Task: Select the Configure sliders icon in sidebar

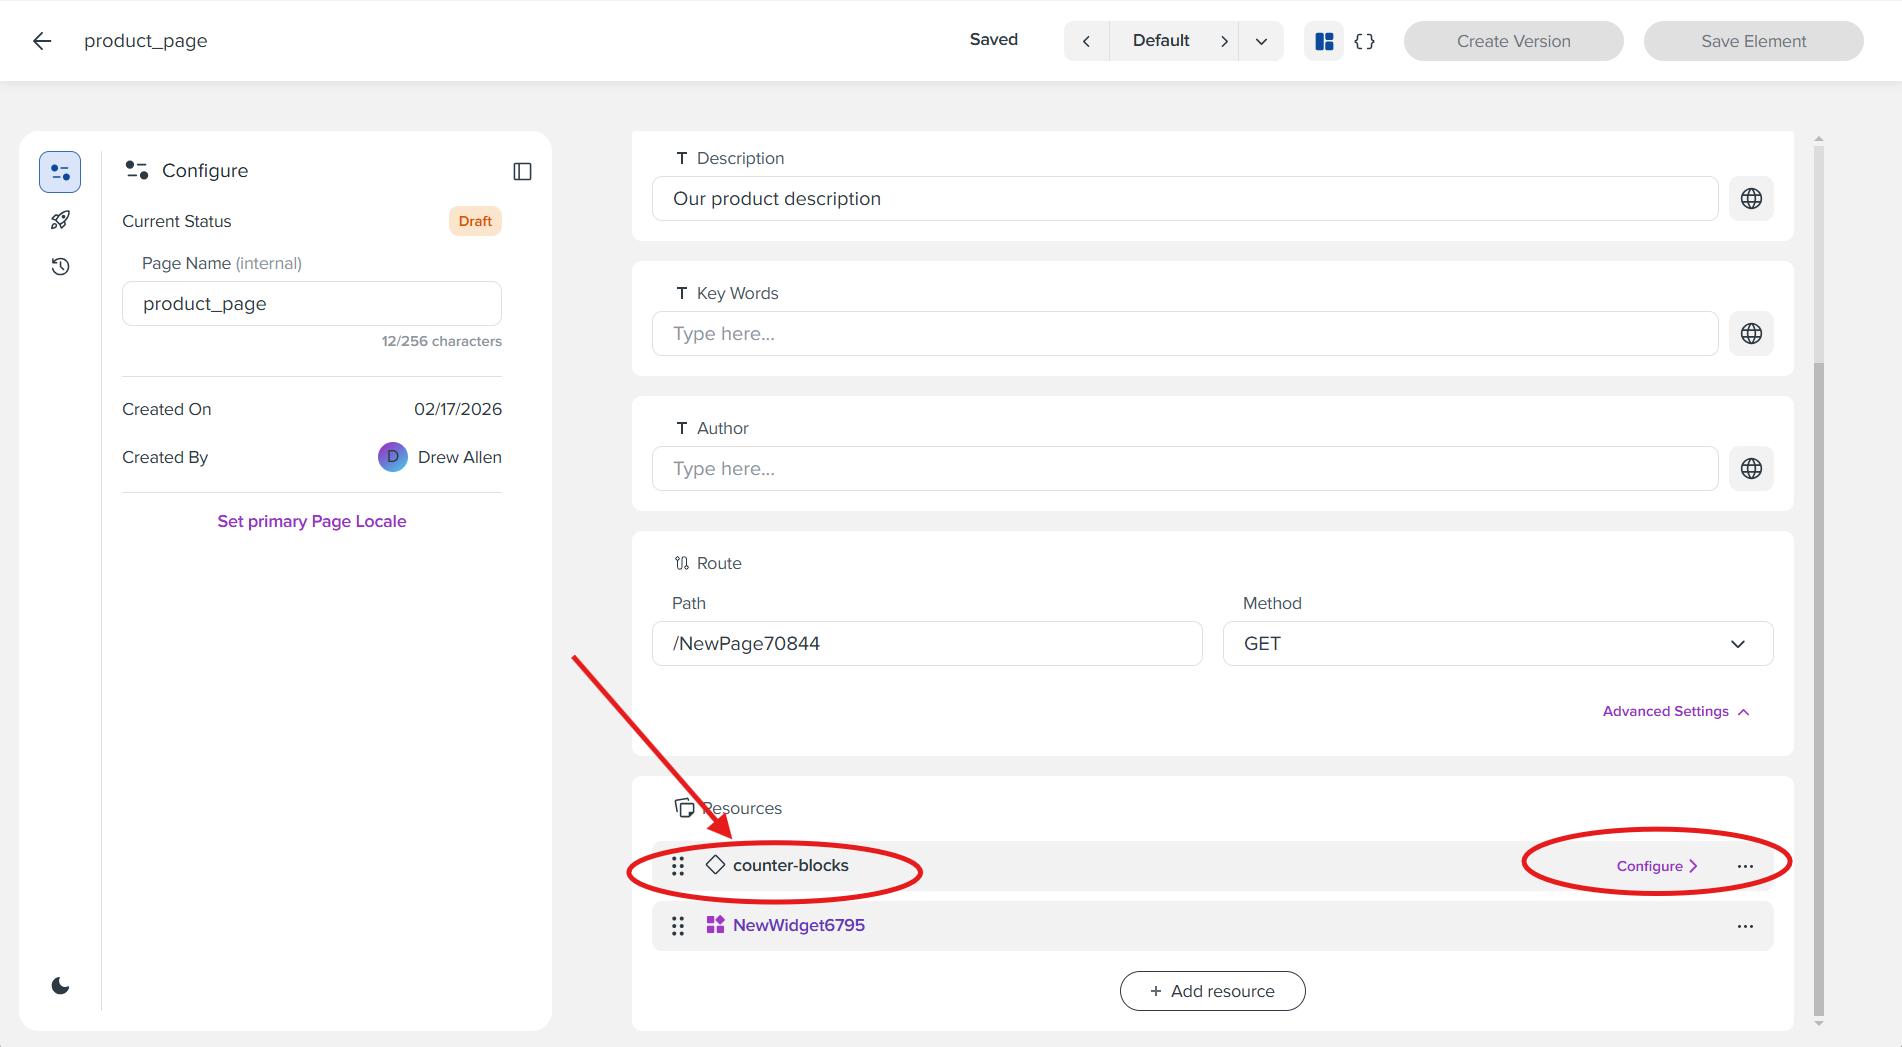Action: (x=60, y=171)
